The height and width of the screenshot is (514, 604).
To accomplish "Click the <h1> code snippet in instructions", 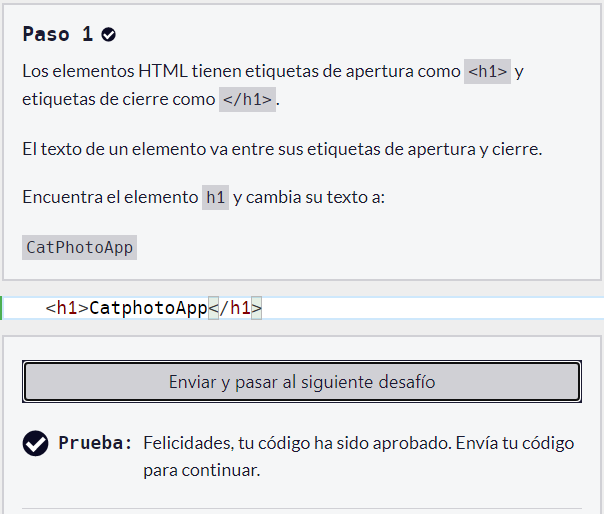I will [x=487, y=72].
